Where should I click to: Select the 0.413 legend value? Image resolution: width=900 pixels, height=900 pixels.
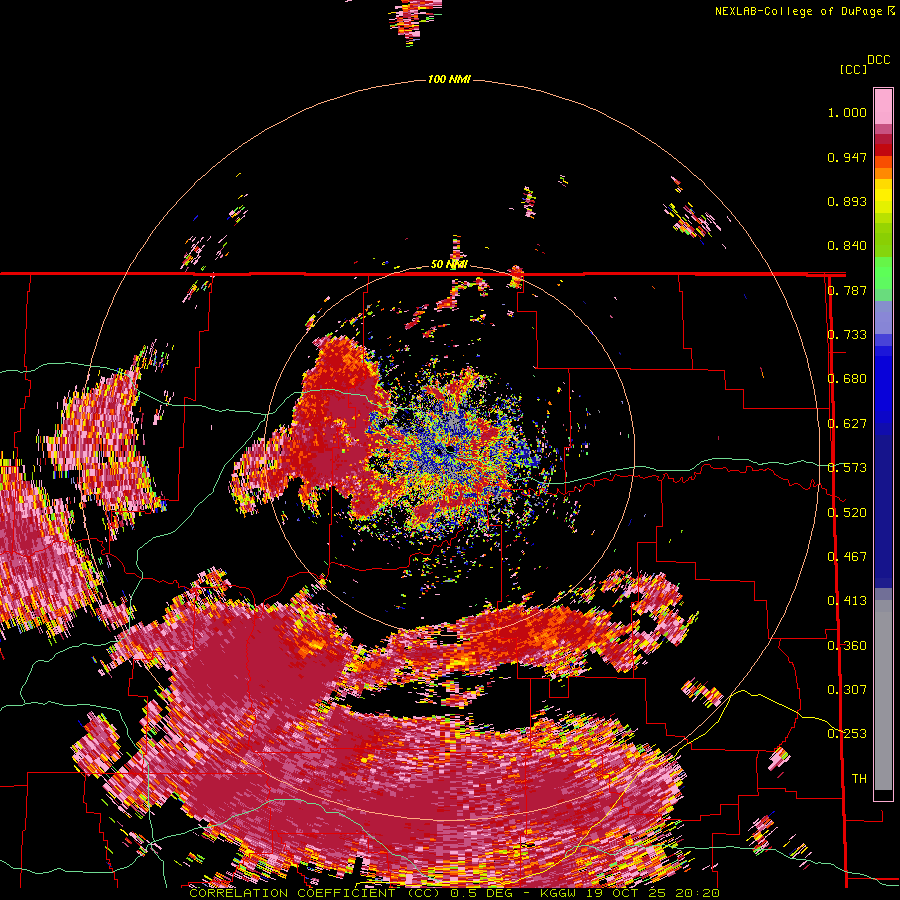tap(847, 601)
